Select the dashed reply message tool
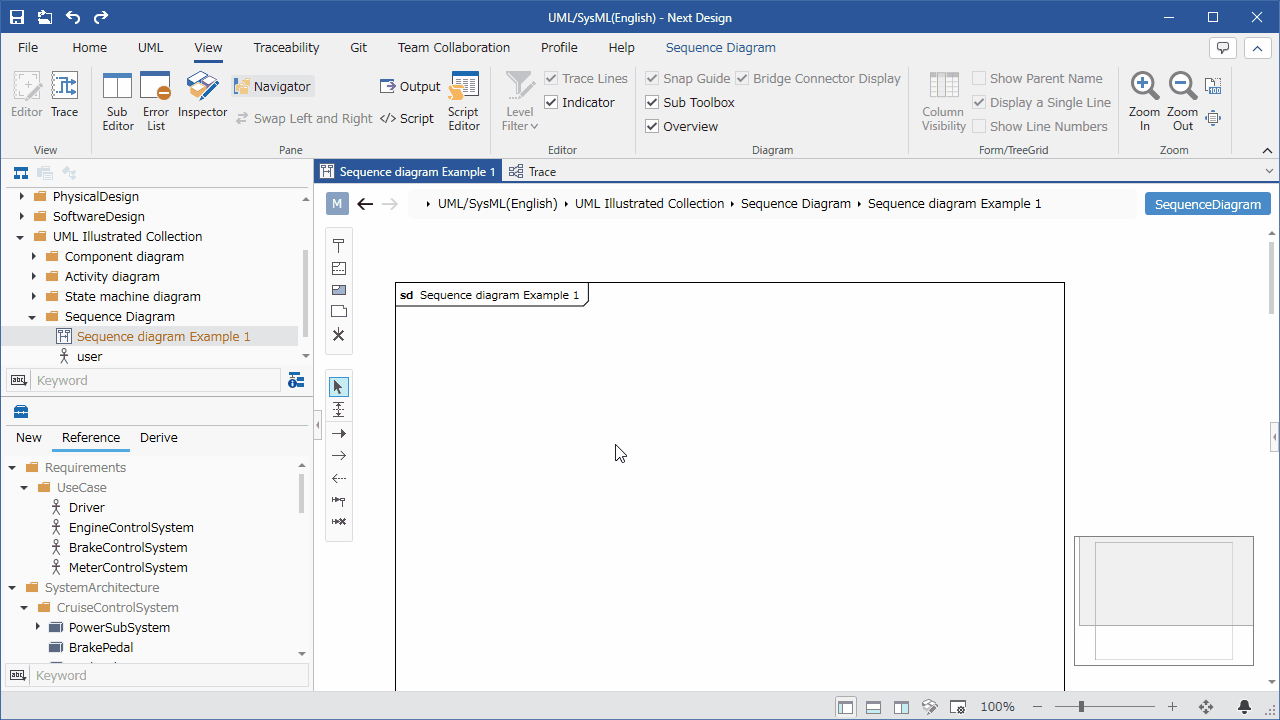Viewport: 1280px width, 720px height. [x=339, y=478]
